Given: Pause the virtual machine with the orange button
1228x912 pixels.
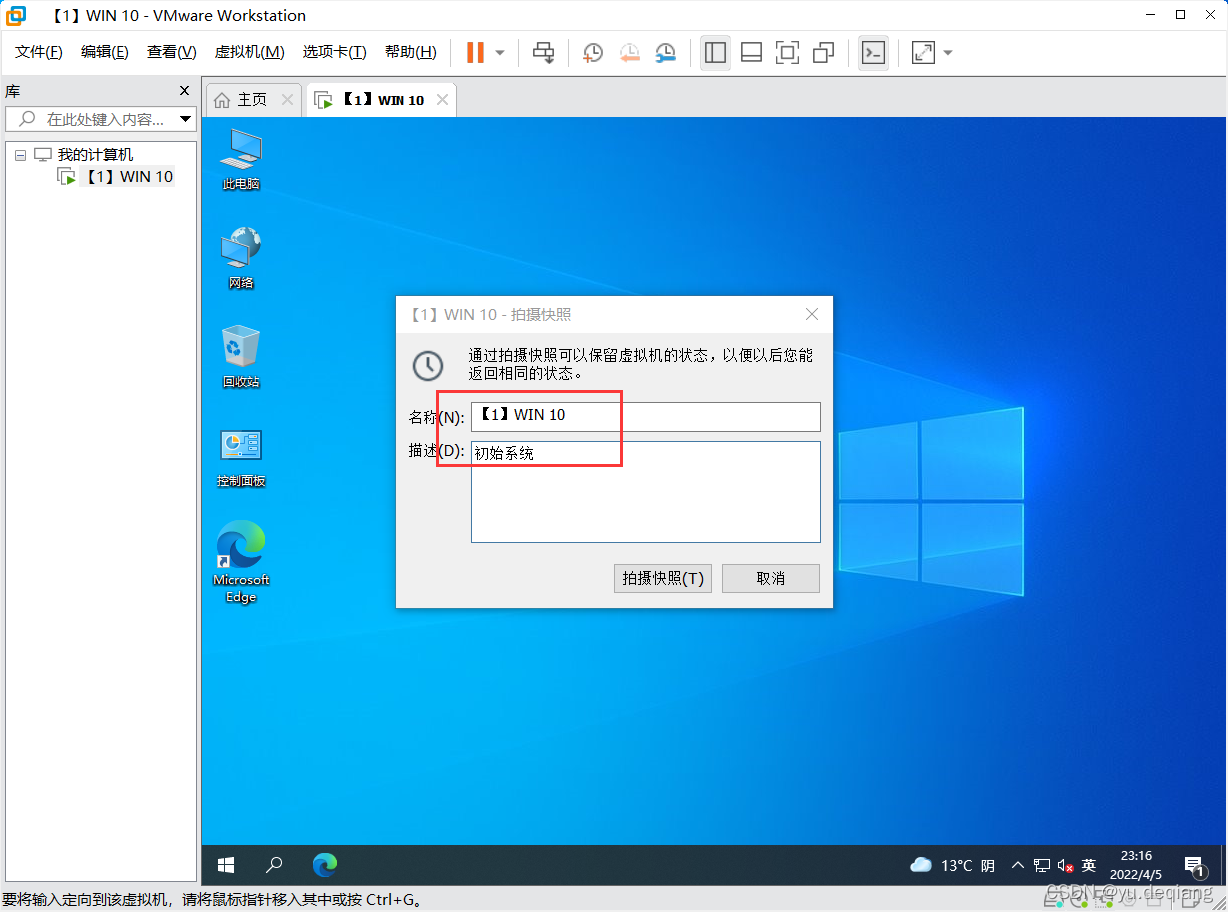Looking at the screenshot, I should pos(476,53).
